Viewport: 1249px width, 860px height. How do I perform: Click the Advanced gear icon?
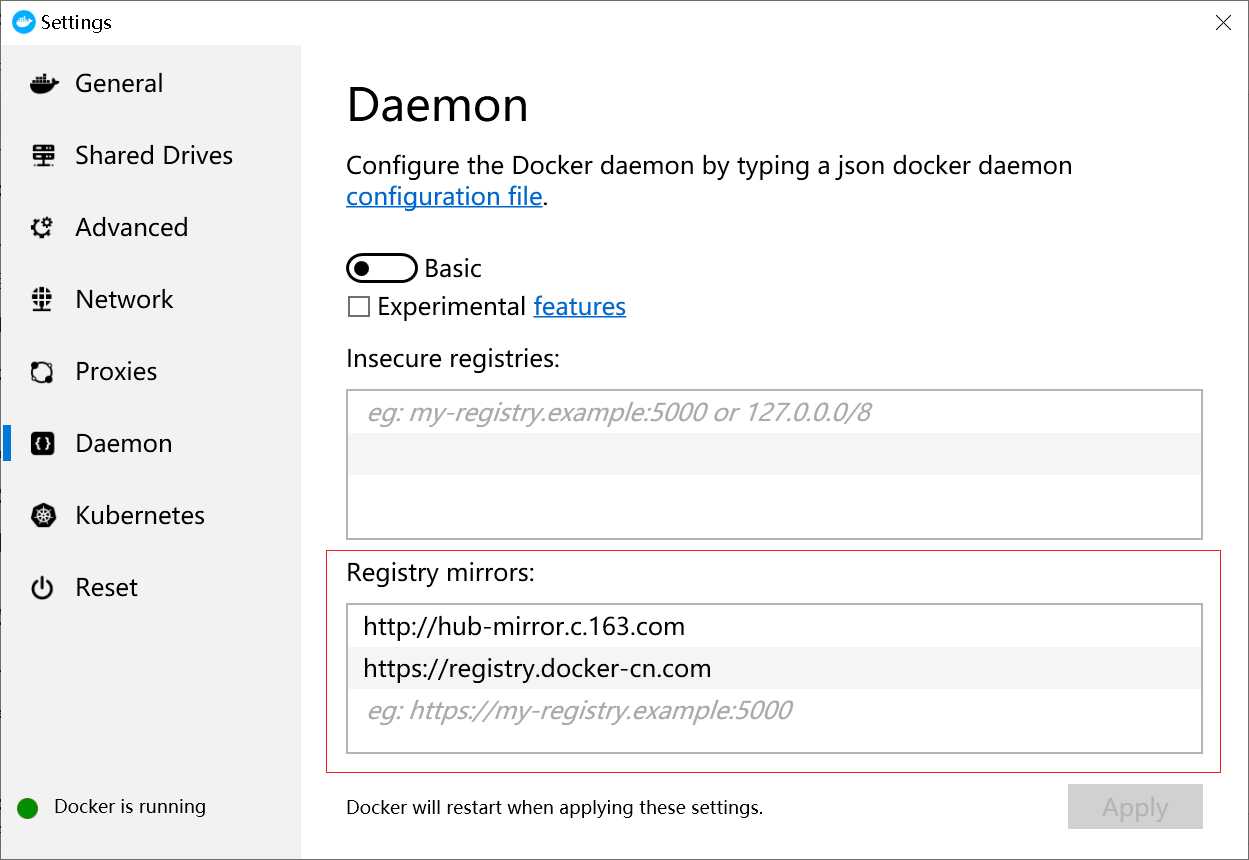tap(42, 228)
